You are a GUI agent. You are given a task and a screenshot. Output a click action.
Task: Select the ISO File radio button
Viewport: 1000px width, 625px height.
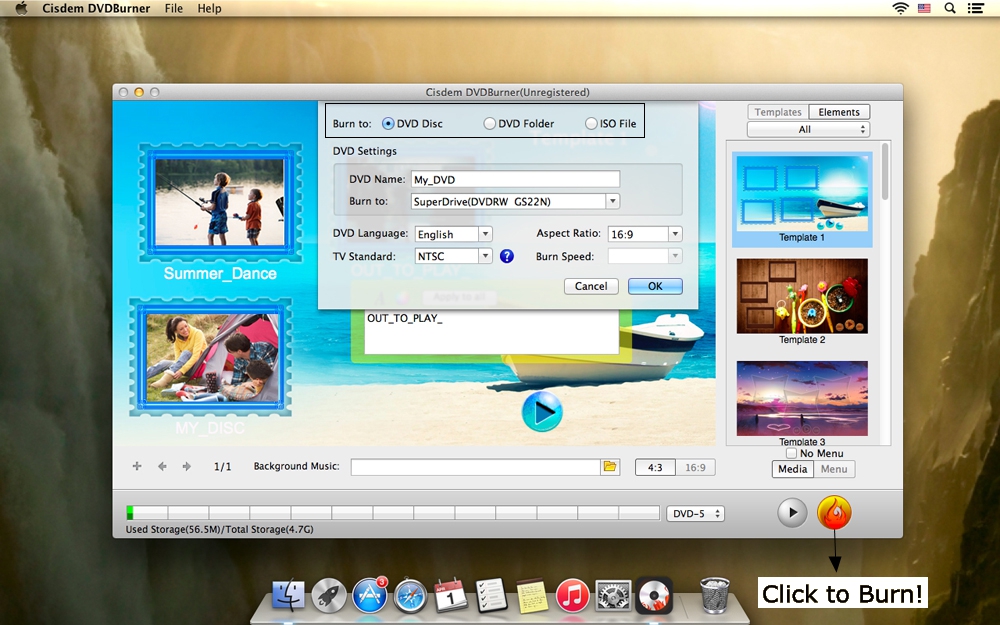click(x=591, y=124)
